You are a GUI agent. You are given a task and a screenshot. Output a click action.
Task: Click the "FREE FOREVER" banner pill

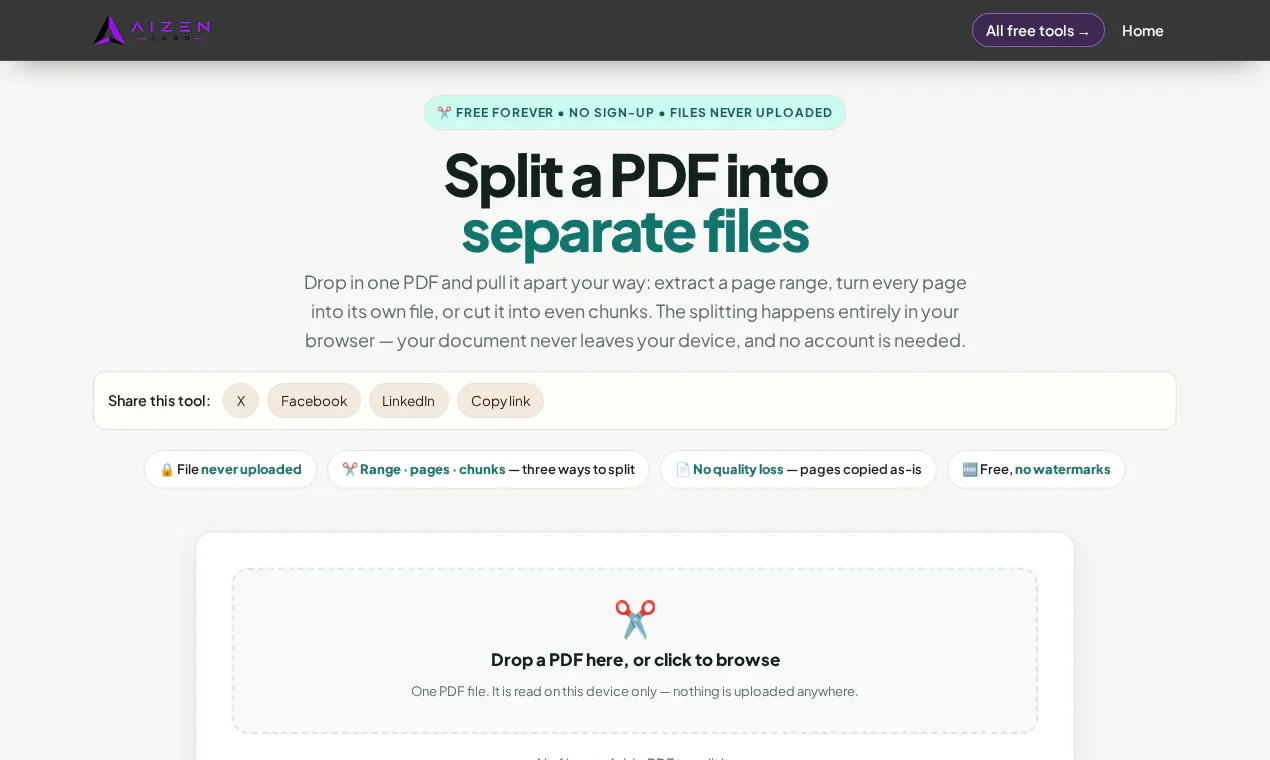pyautogui.click(x=635, y=113)
